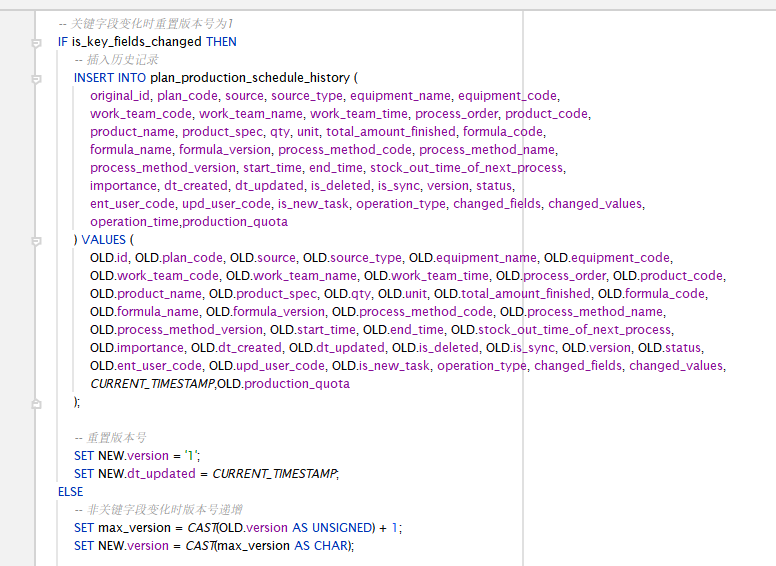Click the fold end marker beside closing parenthesis
The width and height of the screenshot is (776, 566).
[x=37, y=402]
